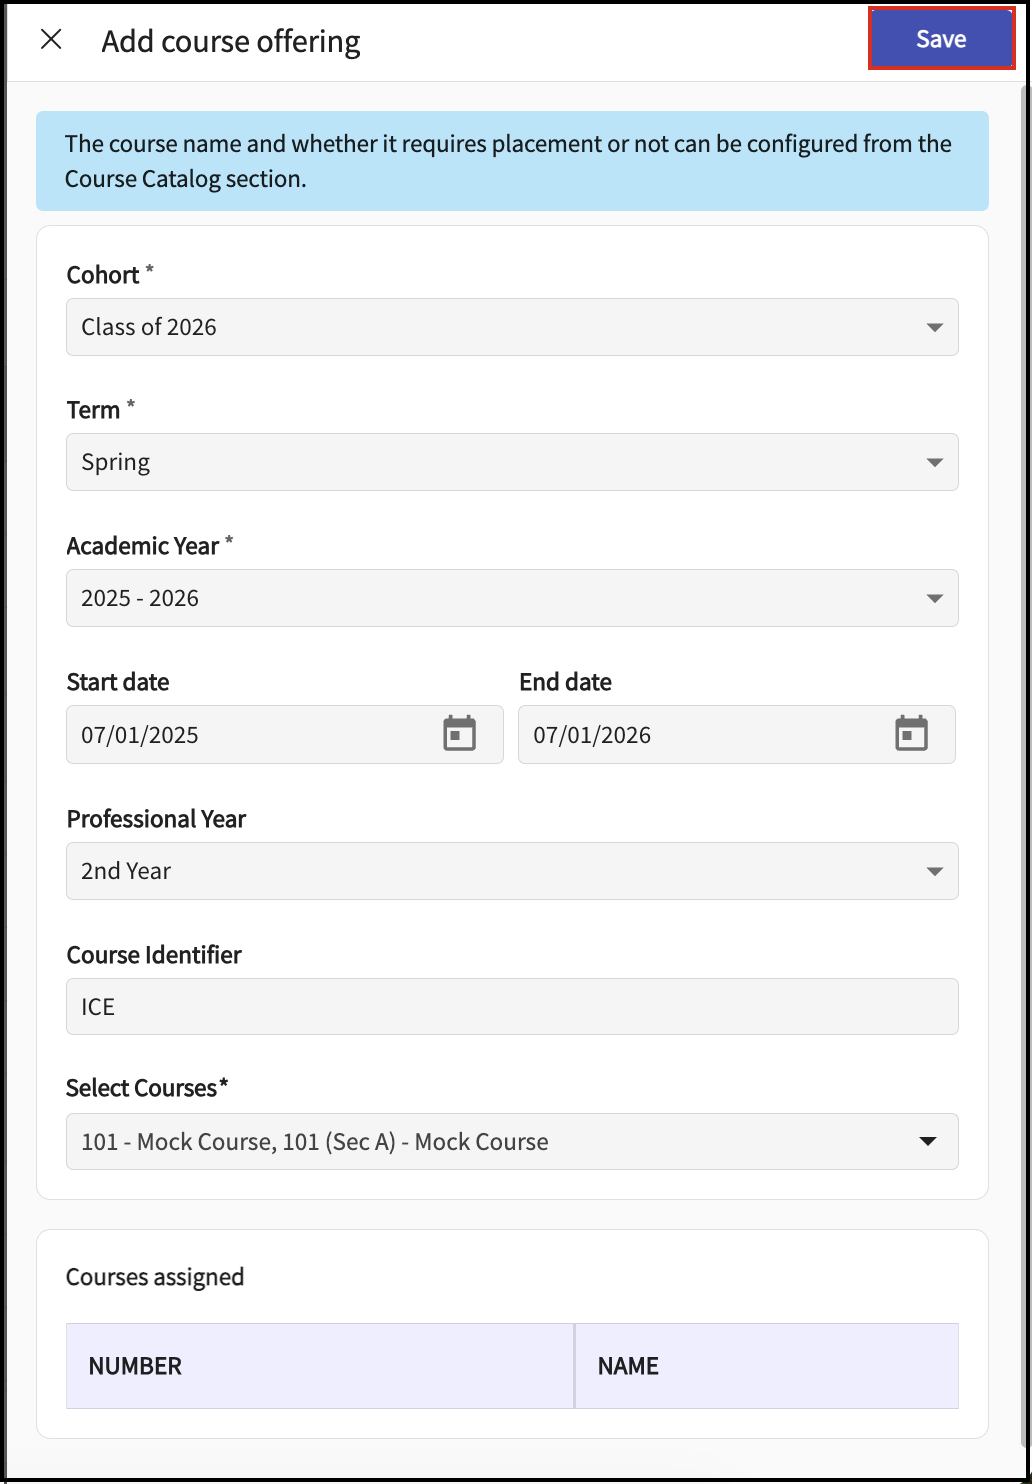Click the blue Course Catalog info banner
1032x1484 pixels.
(x=511, y=161)
